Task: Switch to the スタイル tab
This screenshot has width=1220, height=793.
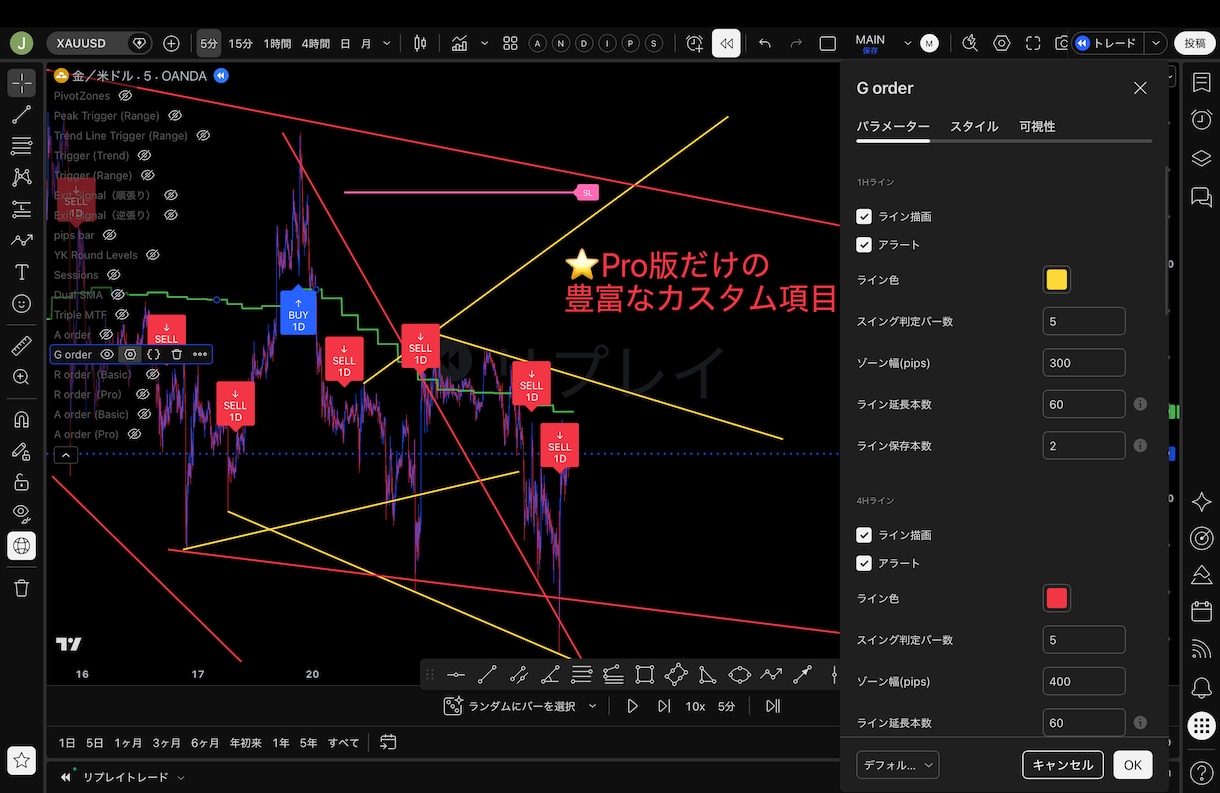Action: point(974,126)
